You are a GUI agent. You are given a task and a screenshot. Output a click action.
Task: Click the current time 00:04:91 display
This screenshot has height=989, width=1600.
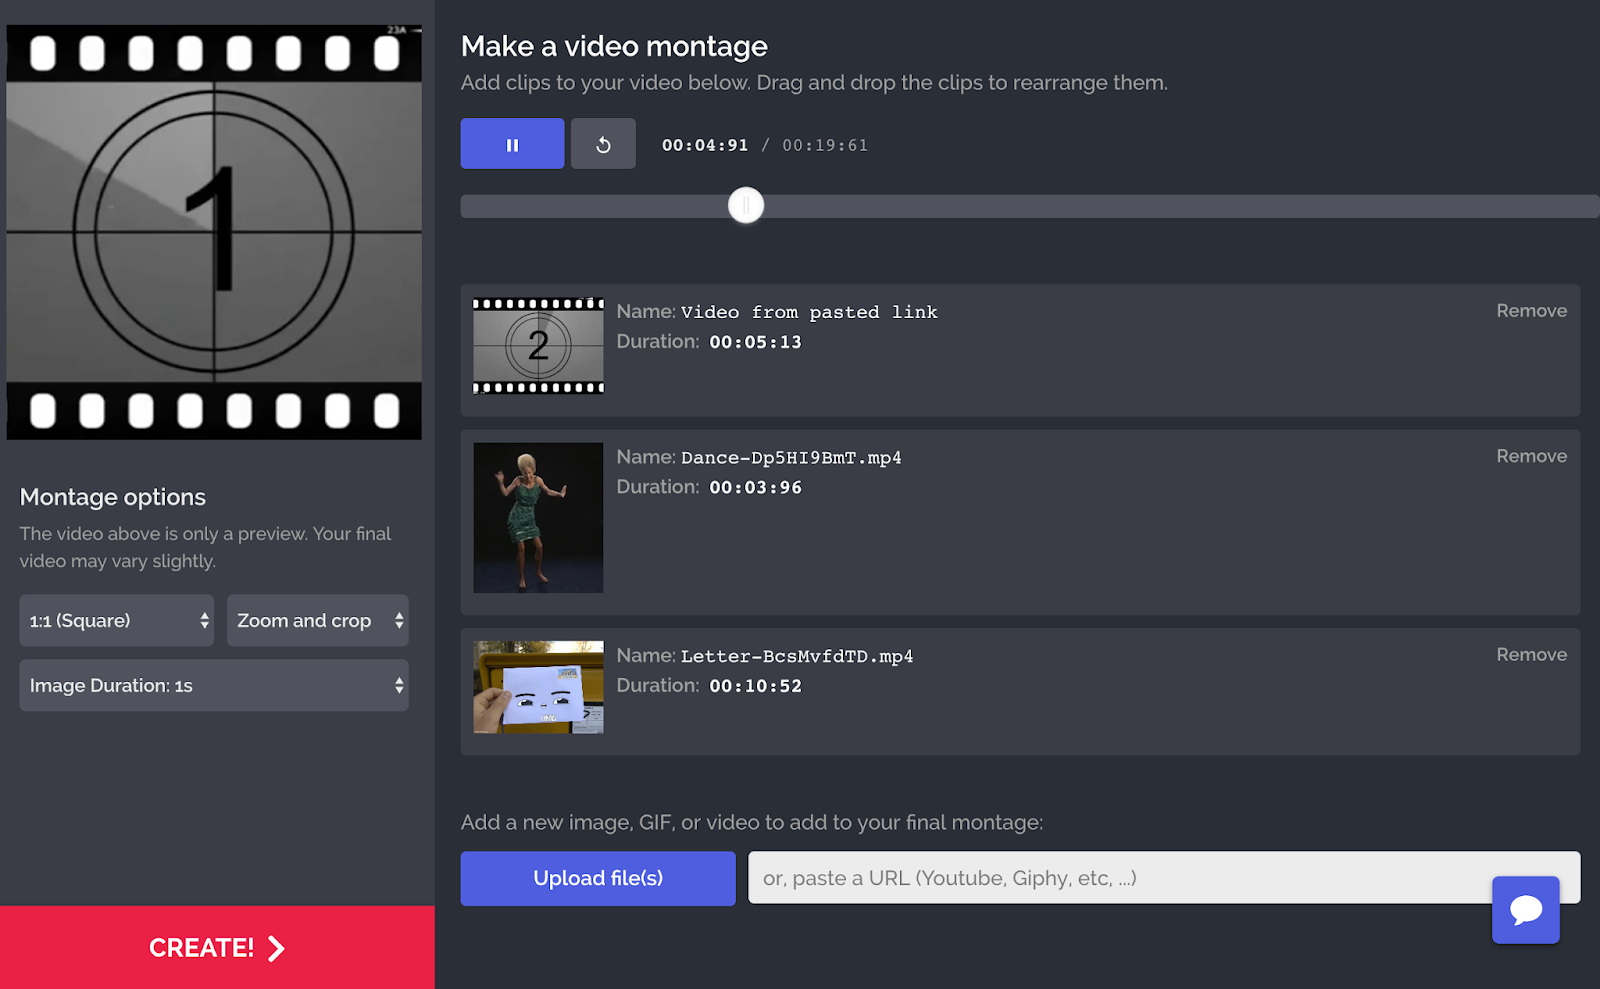705,145
